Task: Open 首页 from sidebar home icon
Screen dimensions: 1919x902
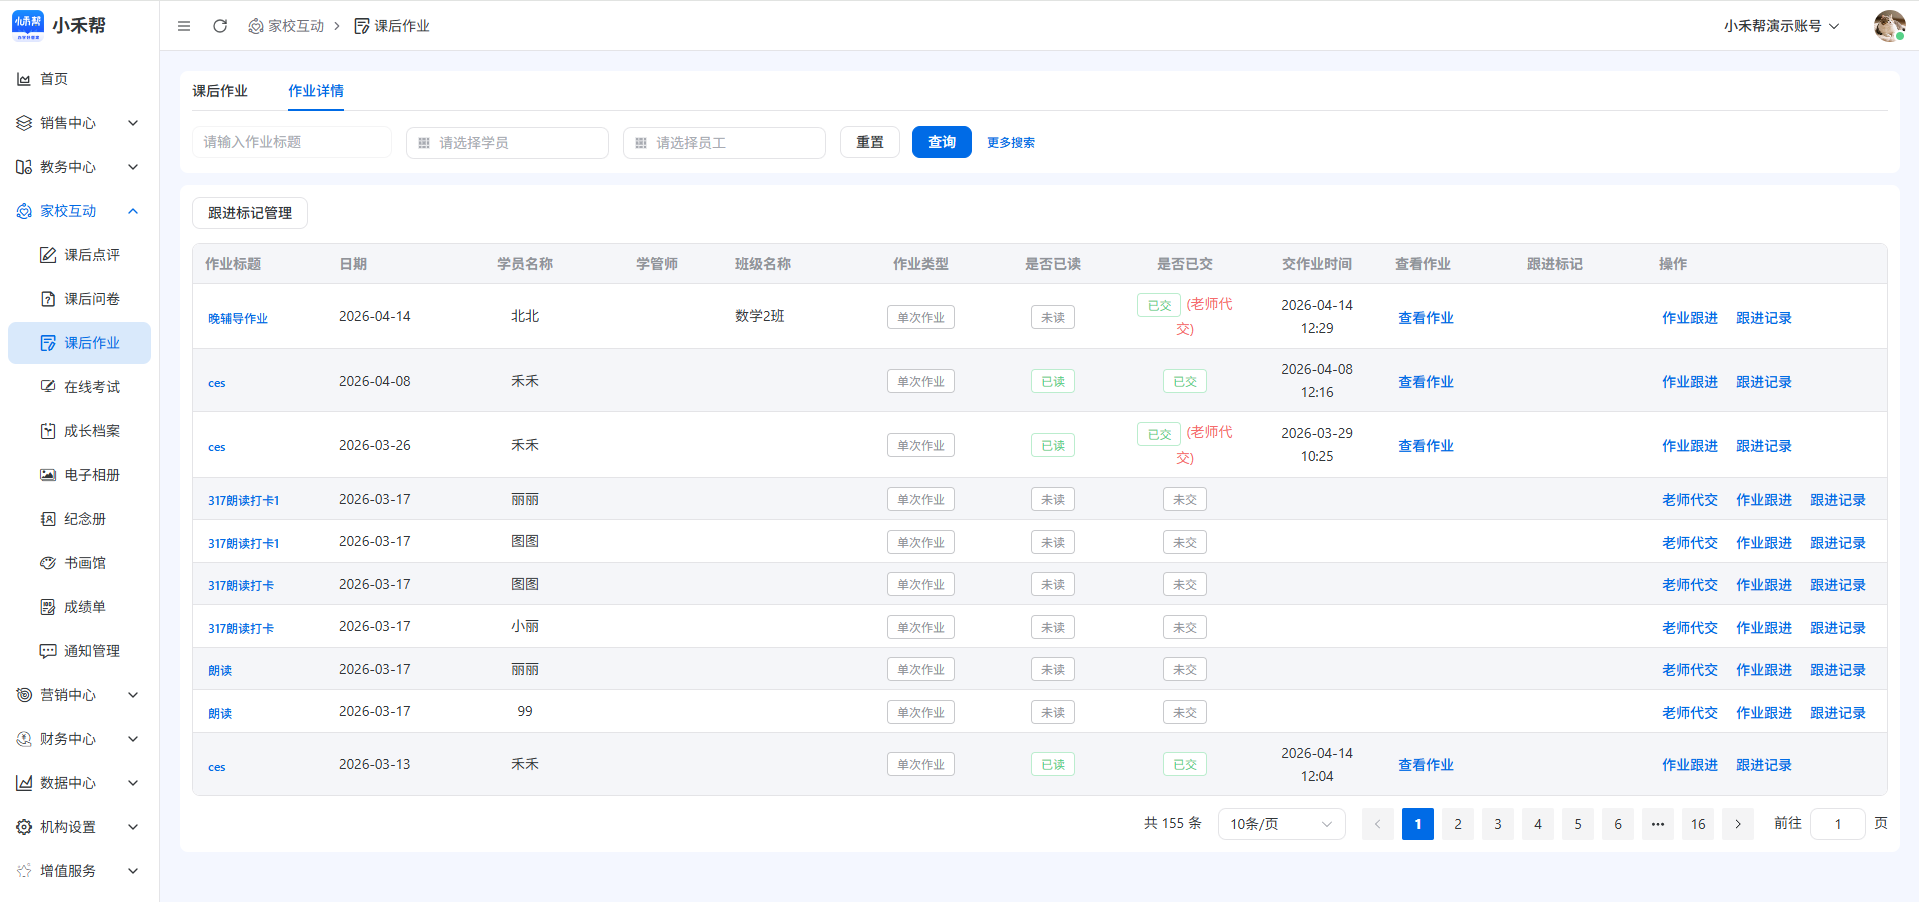Action: 24,79
